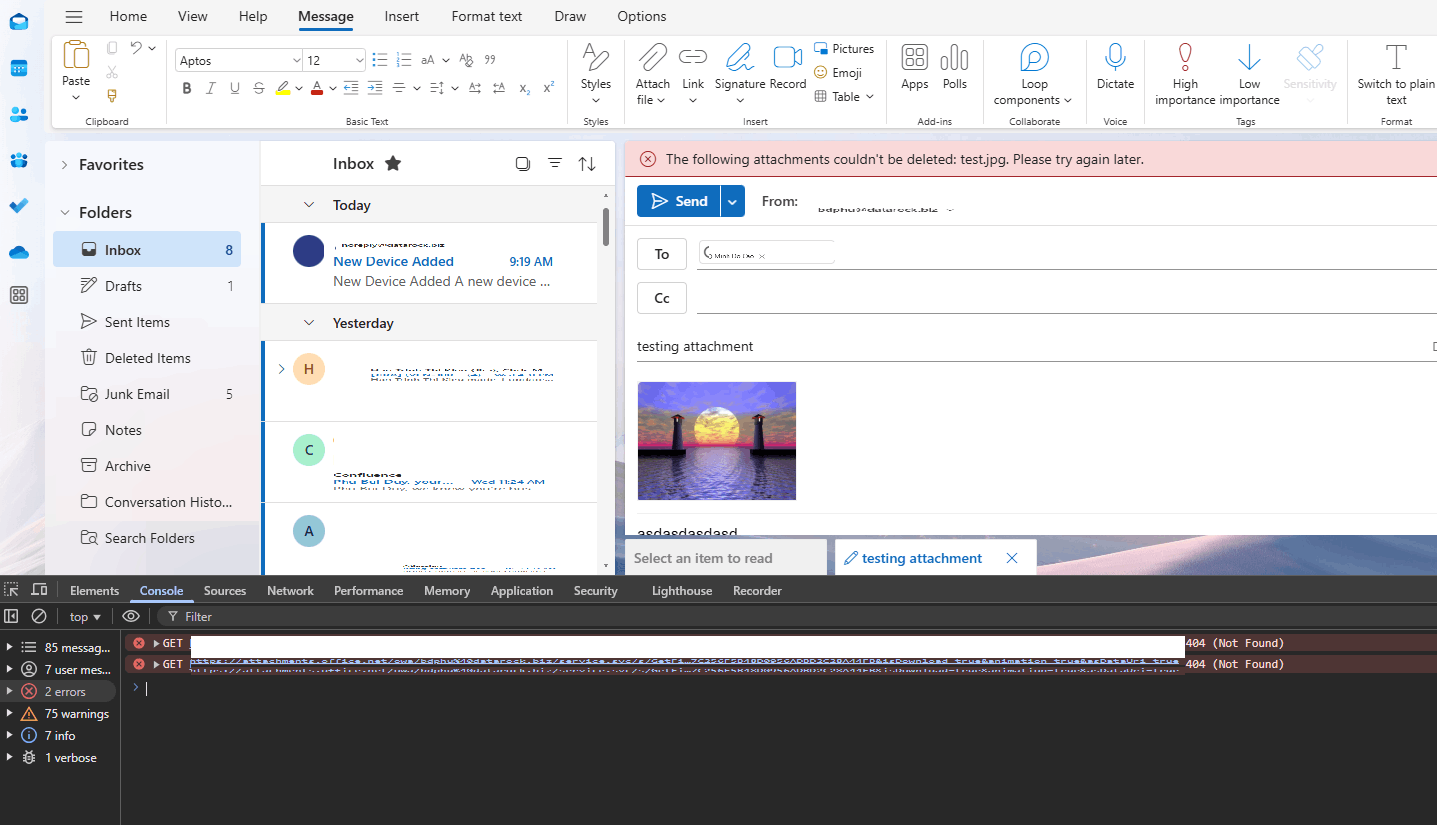Open the Network tab in DevTools

289,590
